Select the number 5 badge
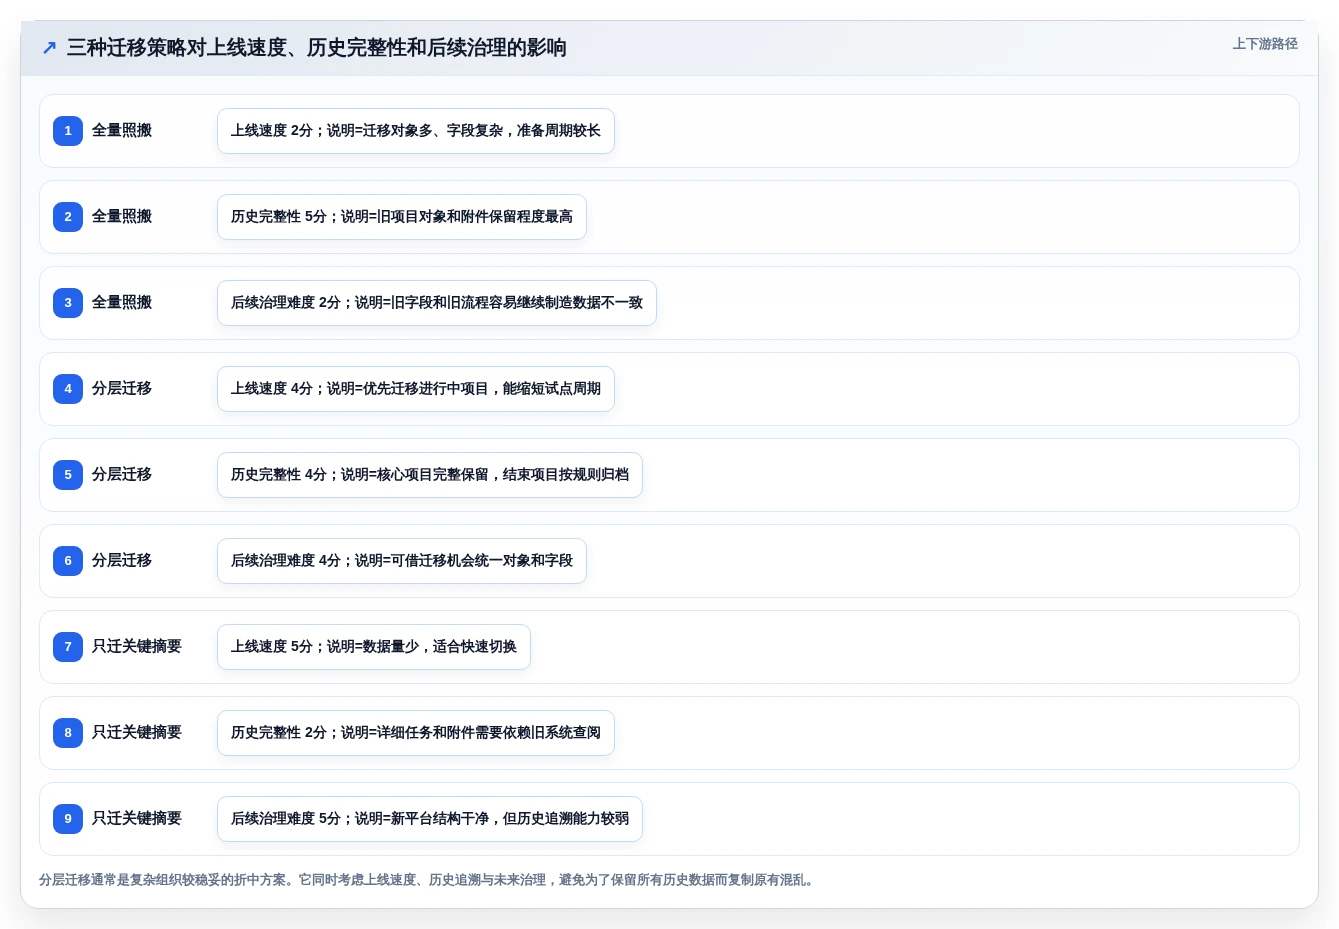This screenshot has width=1339, height=929. (68, 475)
